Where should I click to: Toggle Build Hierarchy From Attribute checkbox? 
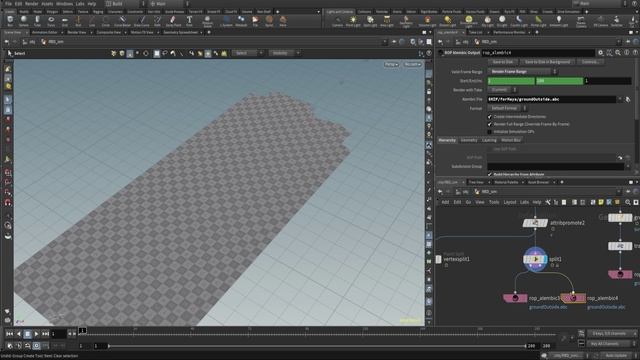(490, 174)
